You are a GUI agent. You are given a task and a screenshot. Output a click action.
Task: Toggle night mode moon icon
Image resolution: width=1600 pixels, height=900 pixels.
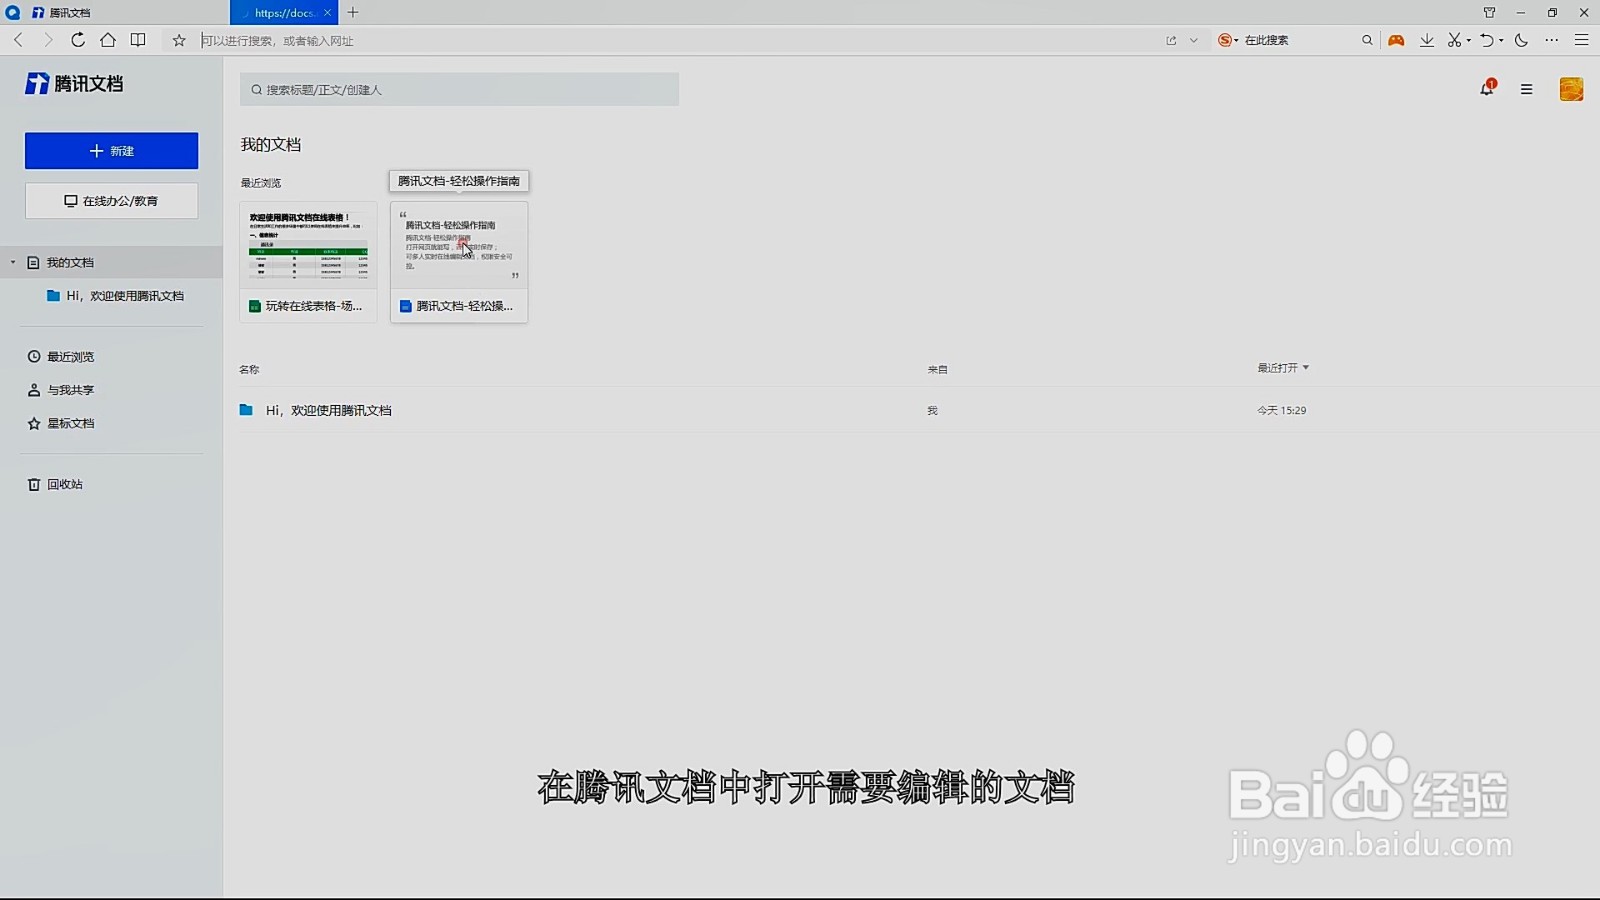point(1521,40)
